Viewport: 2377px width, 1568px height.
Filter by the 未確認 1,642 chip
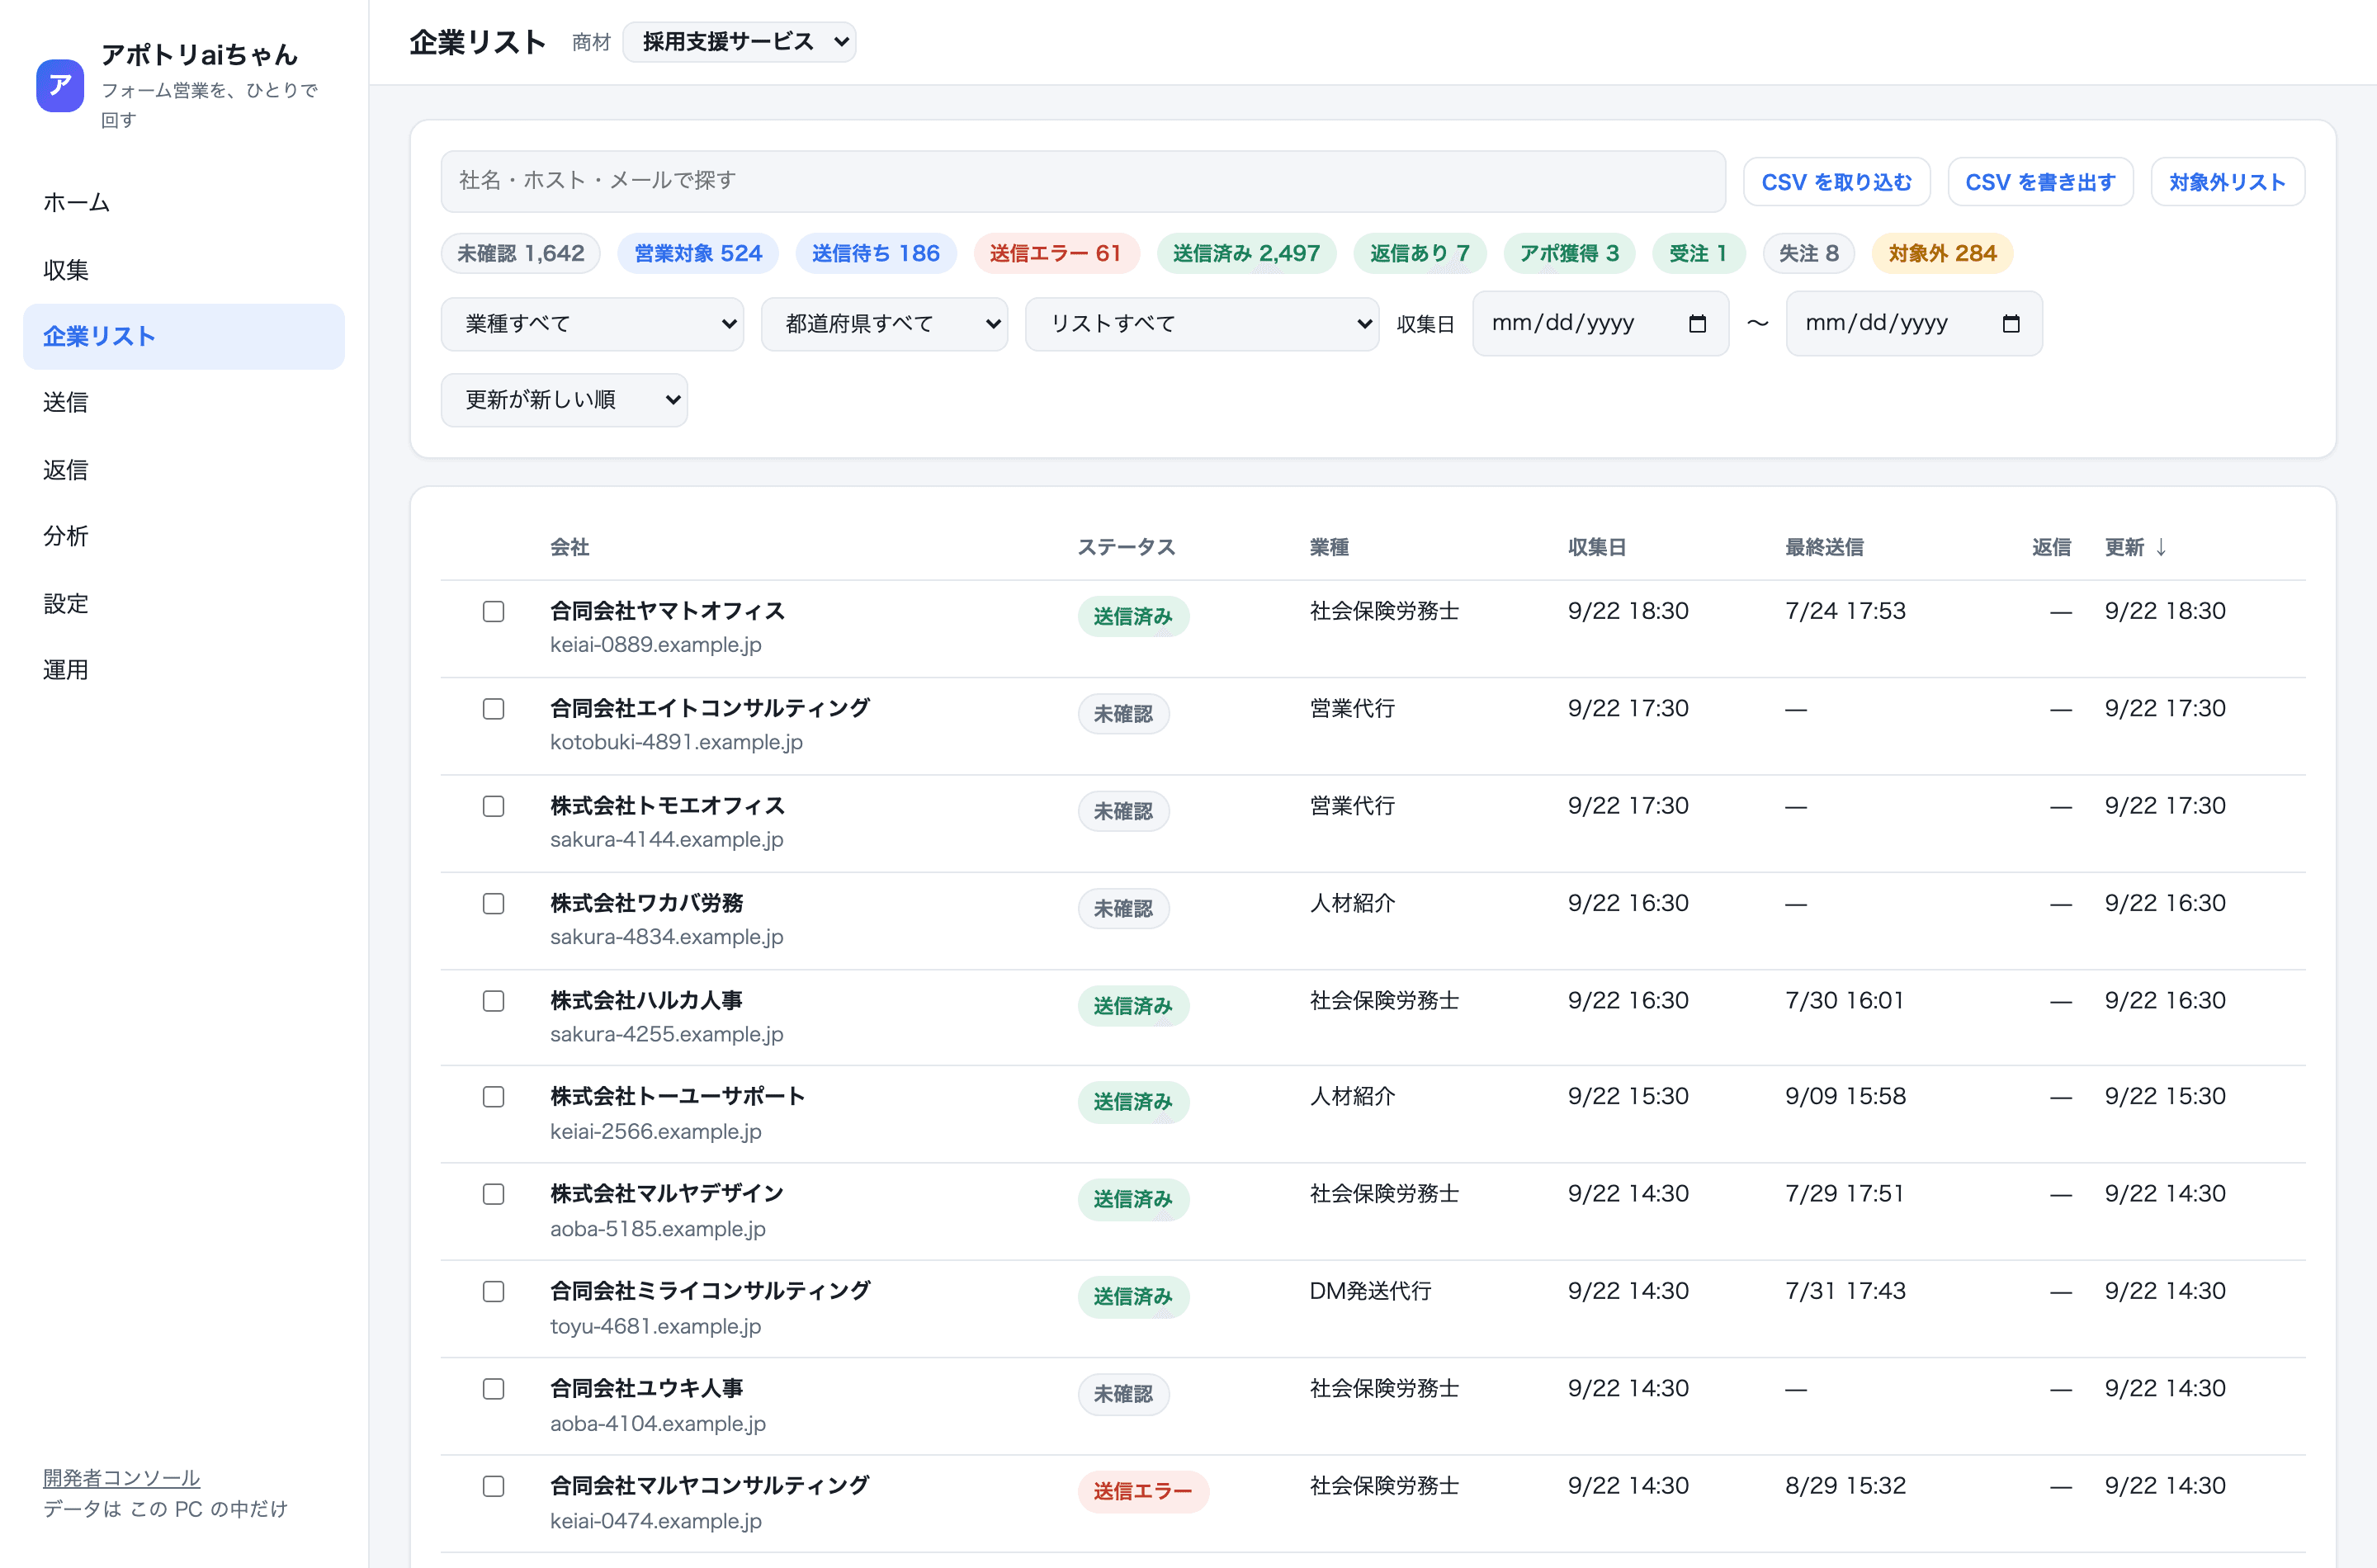click(x=520, y=254)
